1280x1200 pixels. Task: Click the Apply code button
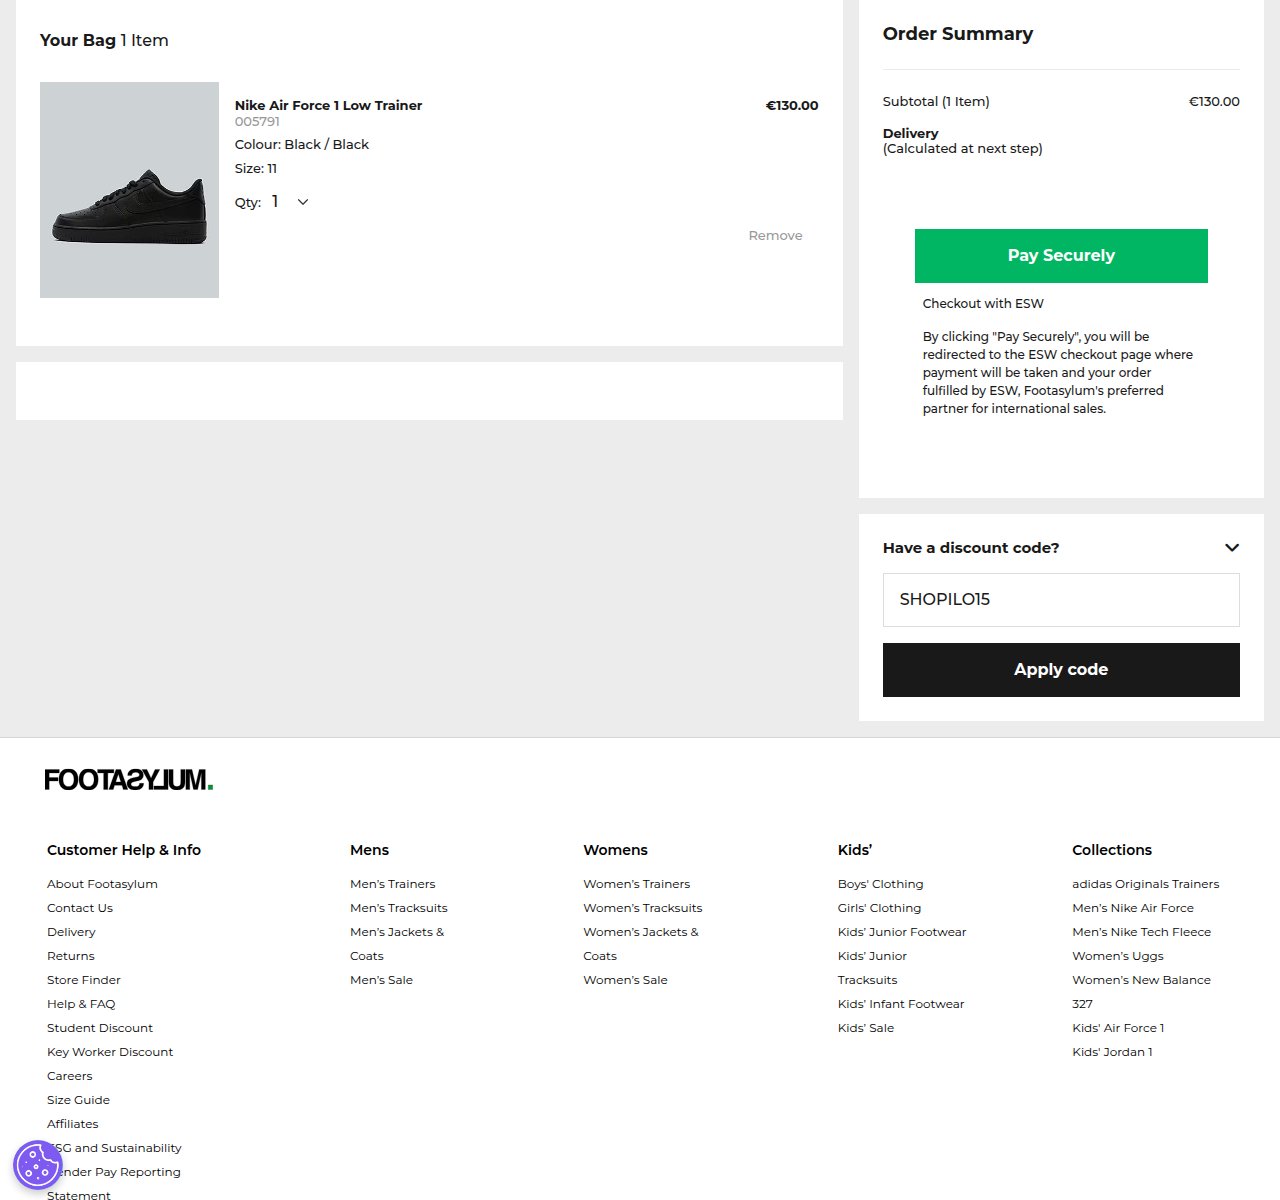(1061, 670)
